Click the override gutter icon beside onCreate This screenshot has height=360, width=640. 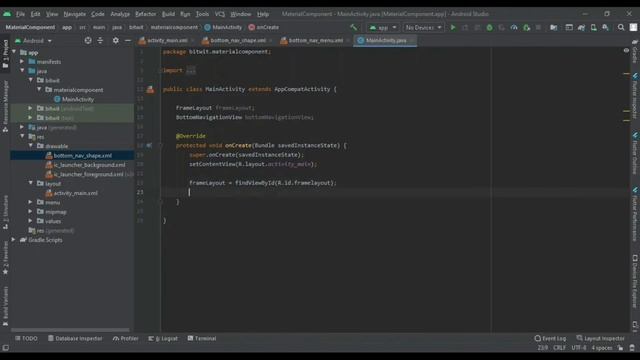coord(149,145)
